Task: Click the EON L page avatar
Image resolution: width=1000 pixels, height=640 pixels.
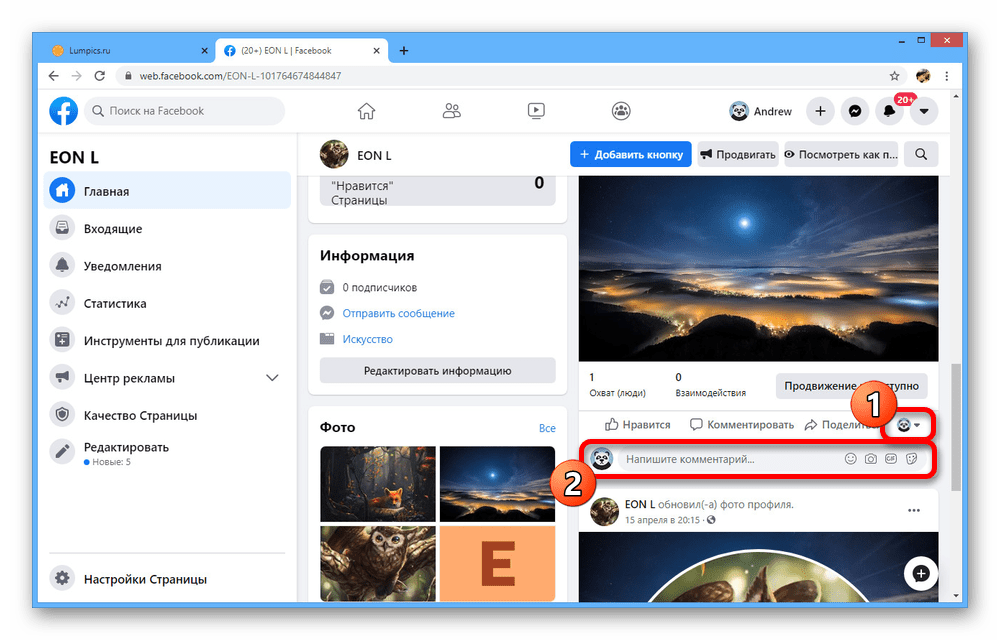Action: 334,154
